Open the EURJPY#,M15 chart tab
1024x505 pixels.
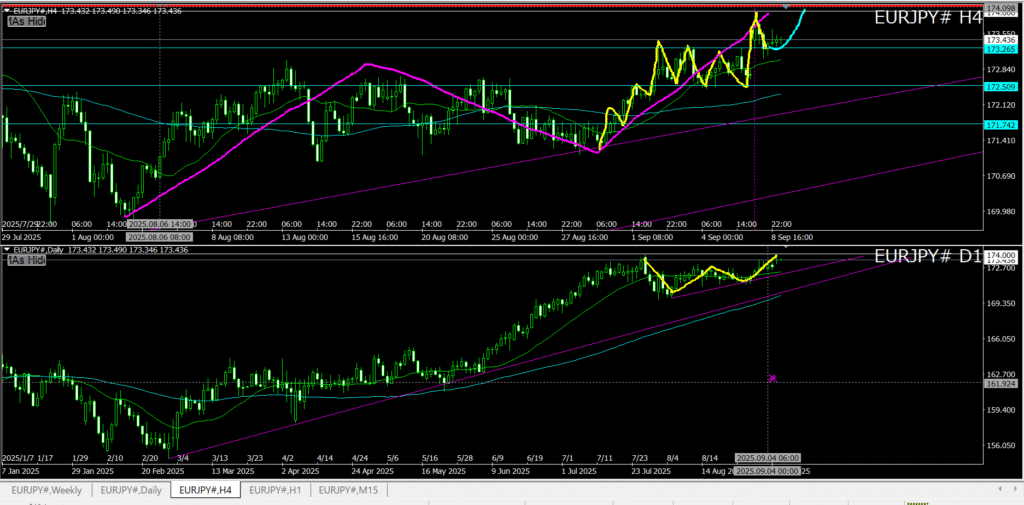pyautogui.click(x=349, y=489)
